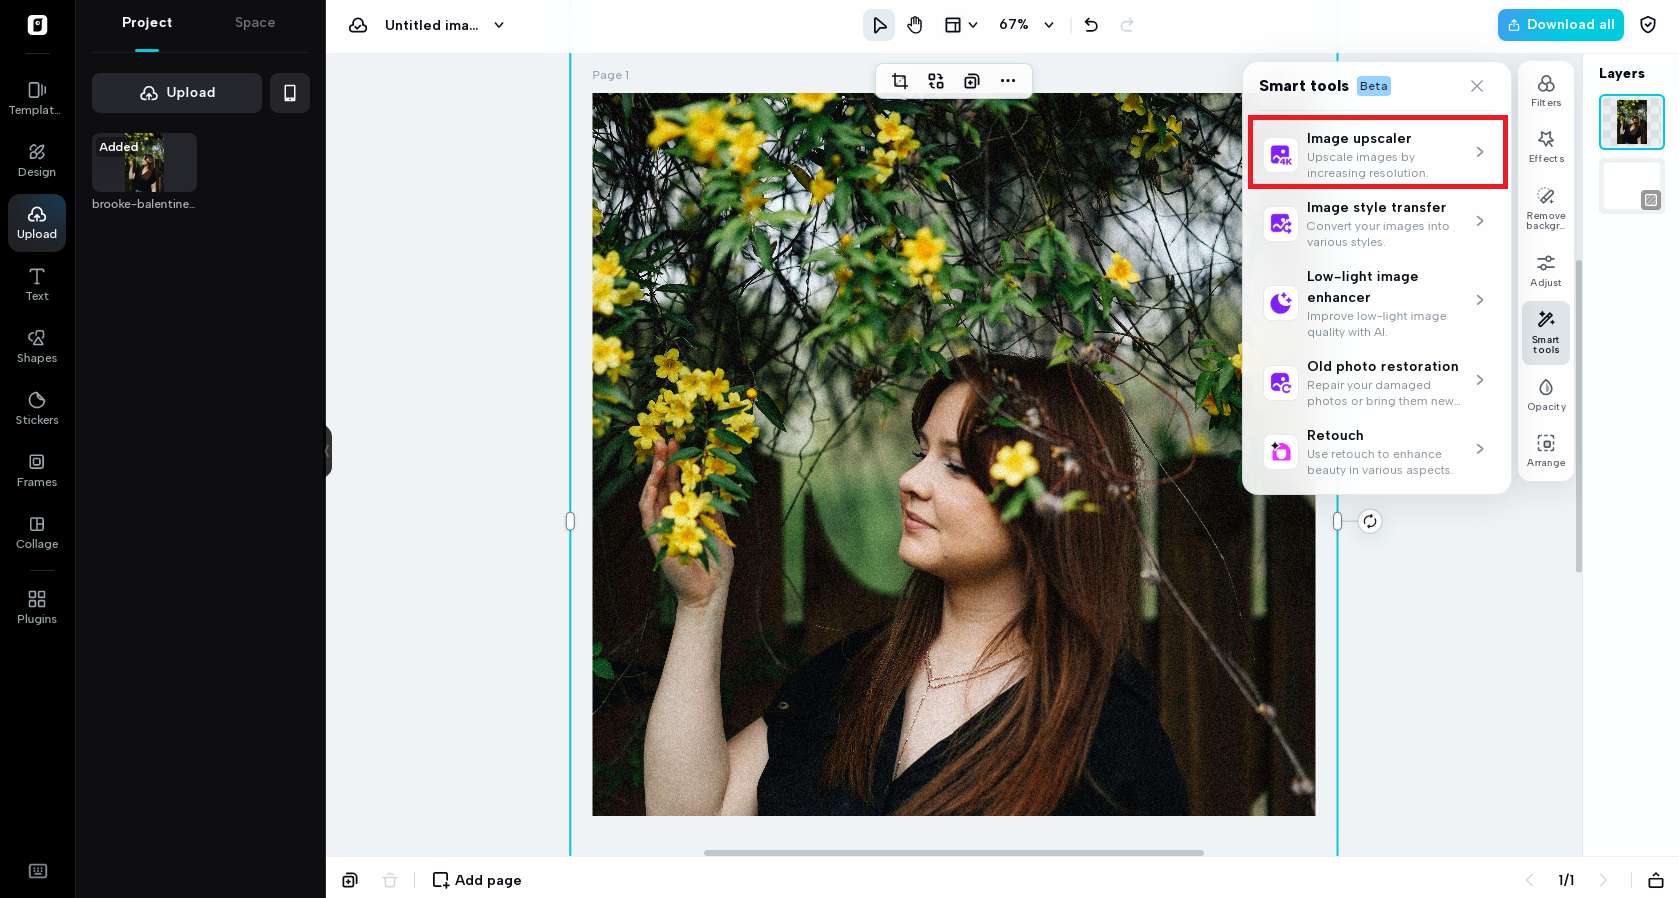This screenshot has height=898, width=1679.
Task: Click the duplicate page icon at bottom
Action: 350,880
